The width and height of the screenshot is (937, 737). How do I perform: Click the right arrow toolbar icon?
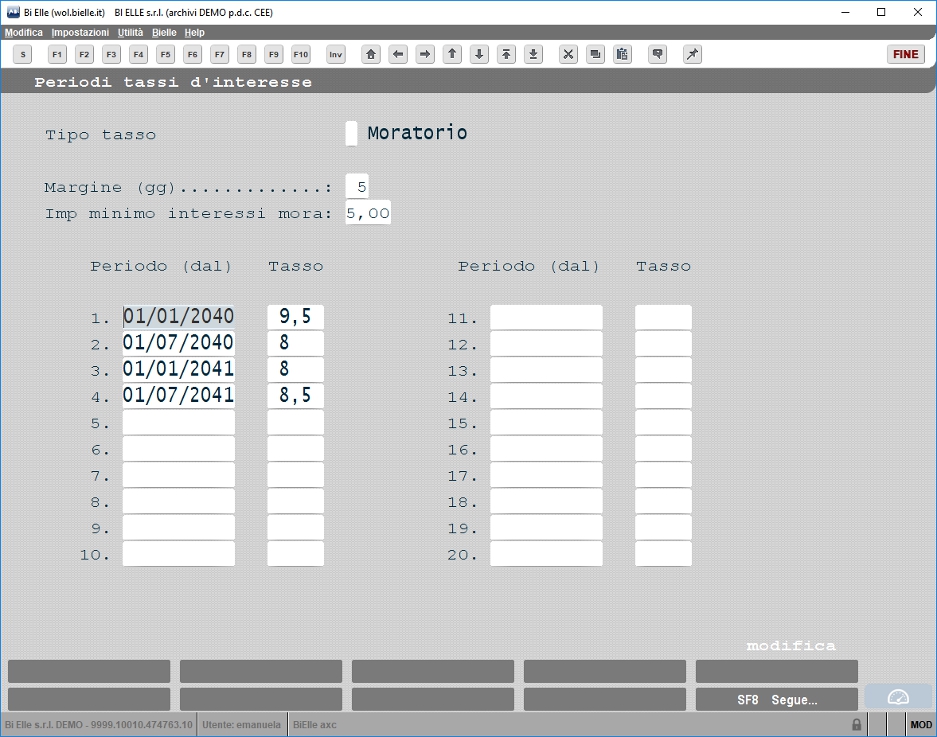click(x=425, y=54)
